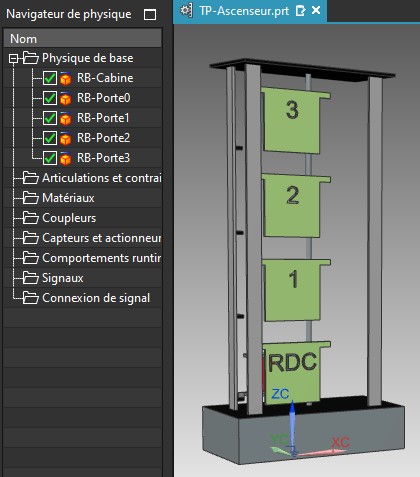Click the Matériaux folder icon
Viewport: 420px width, 477px height.
tap(31, 198)
